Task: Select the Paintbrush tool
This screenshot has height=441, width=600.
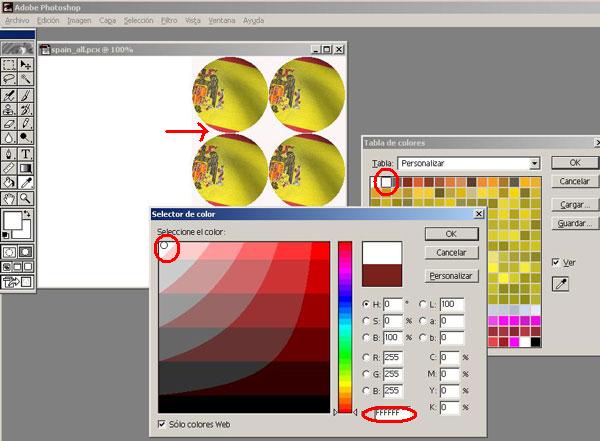Action: 26,95
